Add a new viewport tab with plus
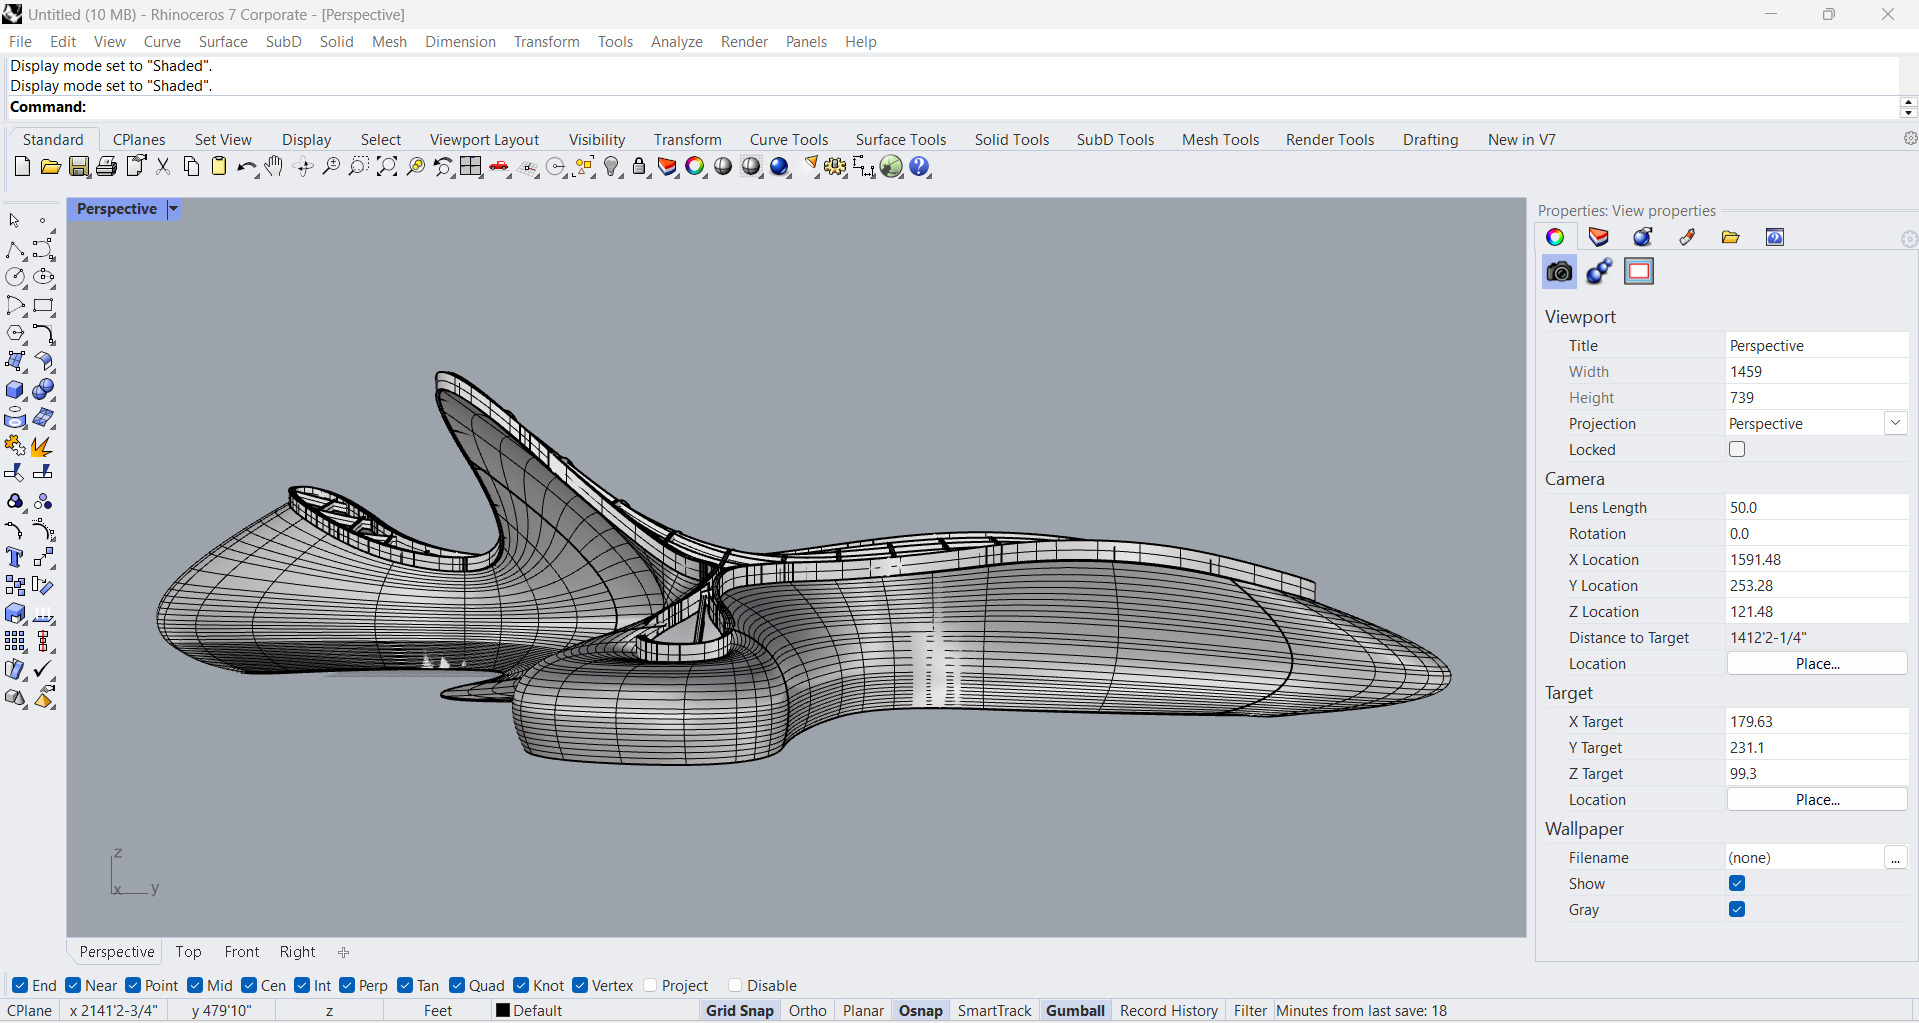The height and width of the screenshot is (1023, 1919). (x=343, y=952)
